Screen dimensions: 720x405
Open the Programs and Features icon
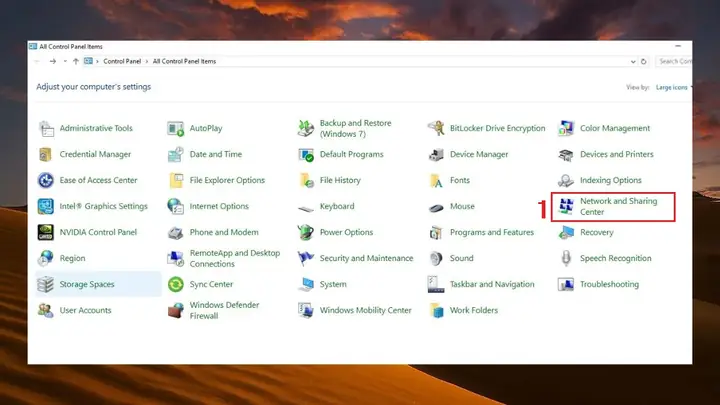[436, 232]
